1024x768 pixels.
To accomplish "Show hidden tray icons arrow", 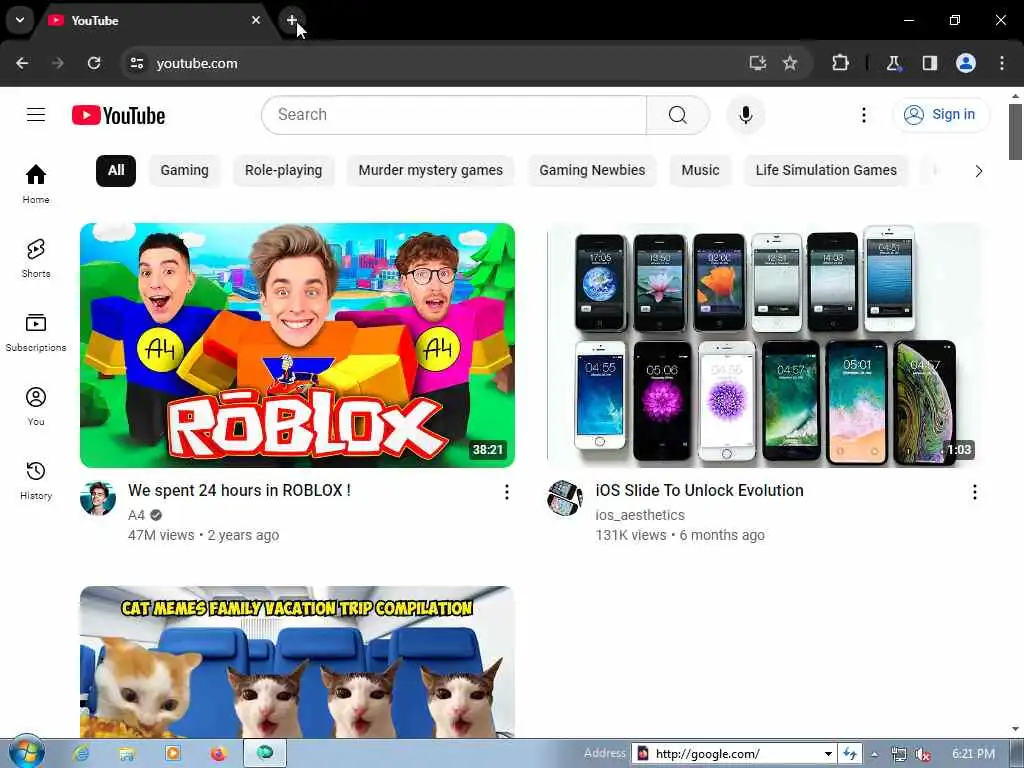I will [x=874, y=754].
